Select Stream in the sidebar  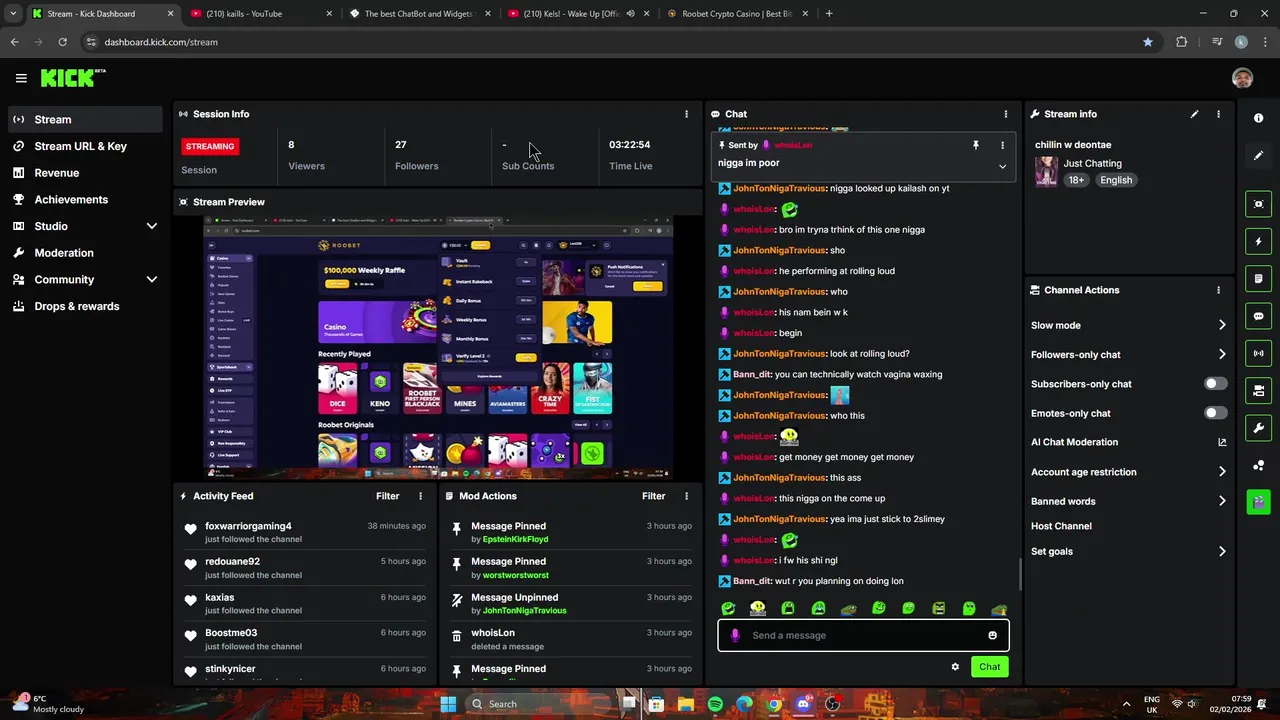(x=85, y=119)
